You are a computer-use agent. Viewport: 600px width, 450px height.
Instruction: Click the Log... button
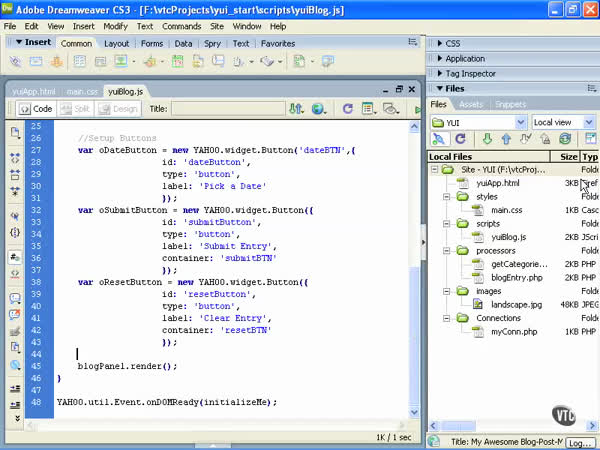580,442
